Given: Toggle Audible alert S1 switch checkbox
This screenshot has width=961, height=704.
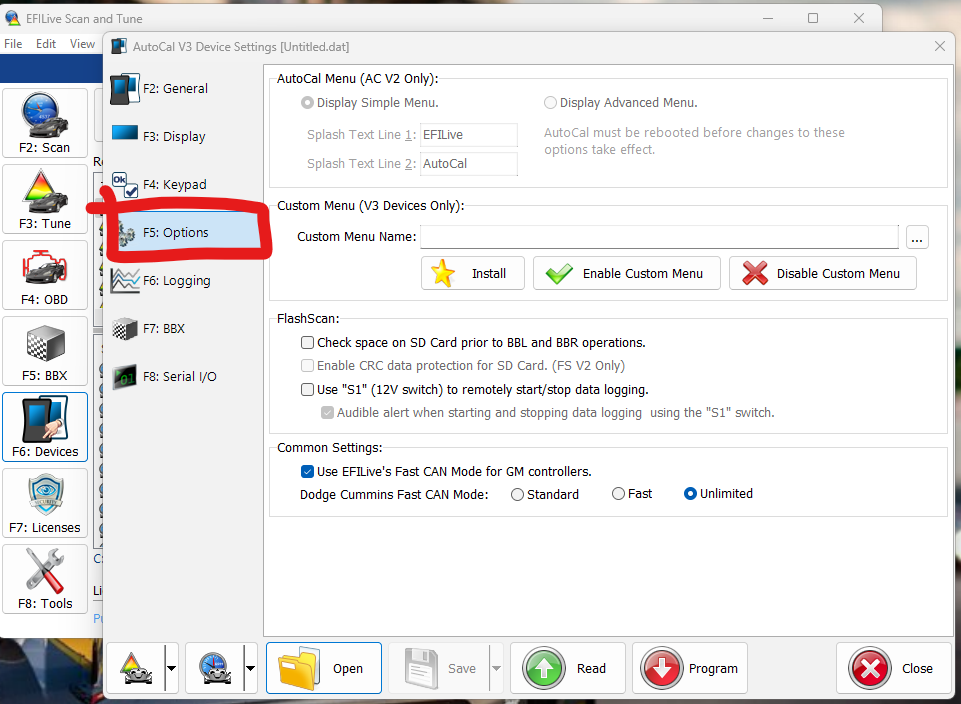Looking at the screenshot, I should pos(327,413).
